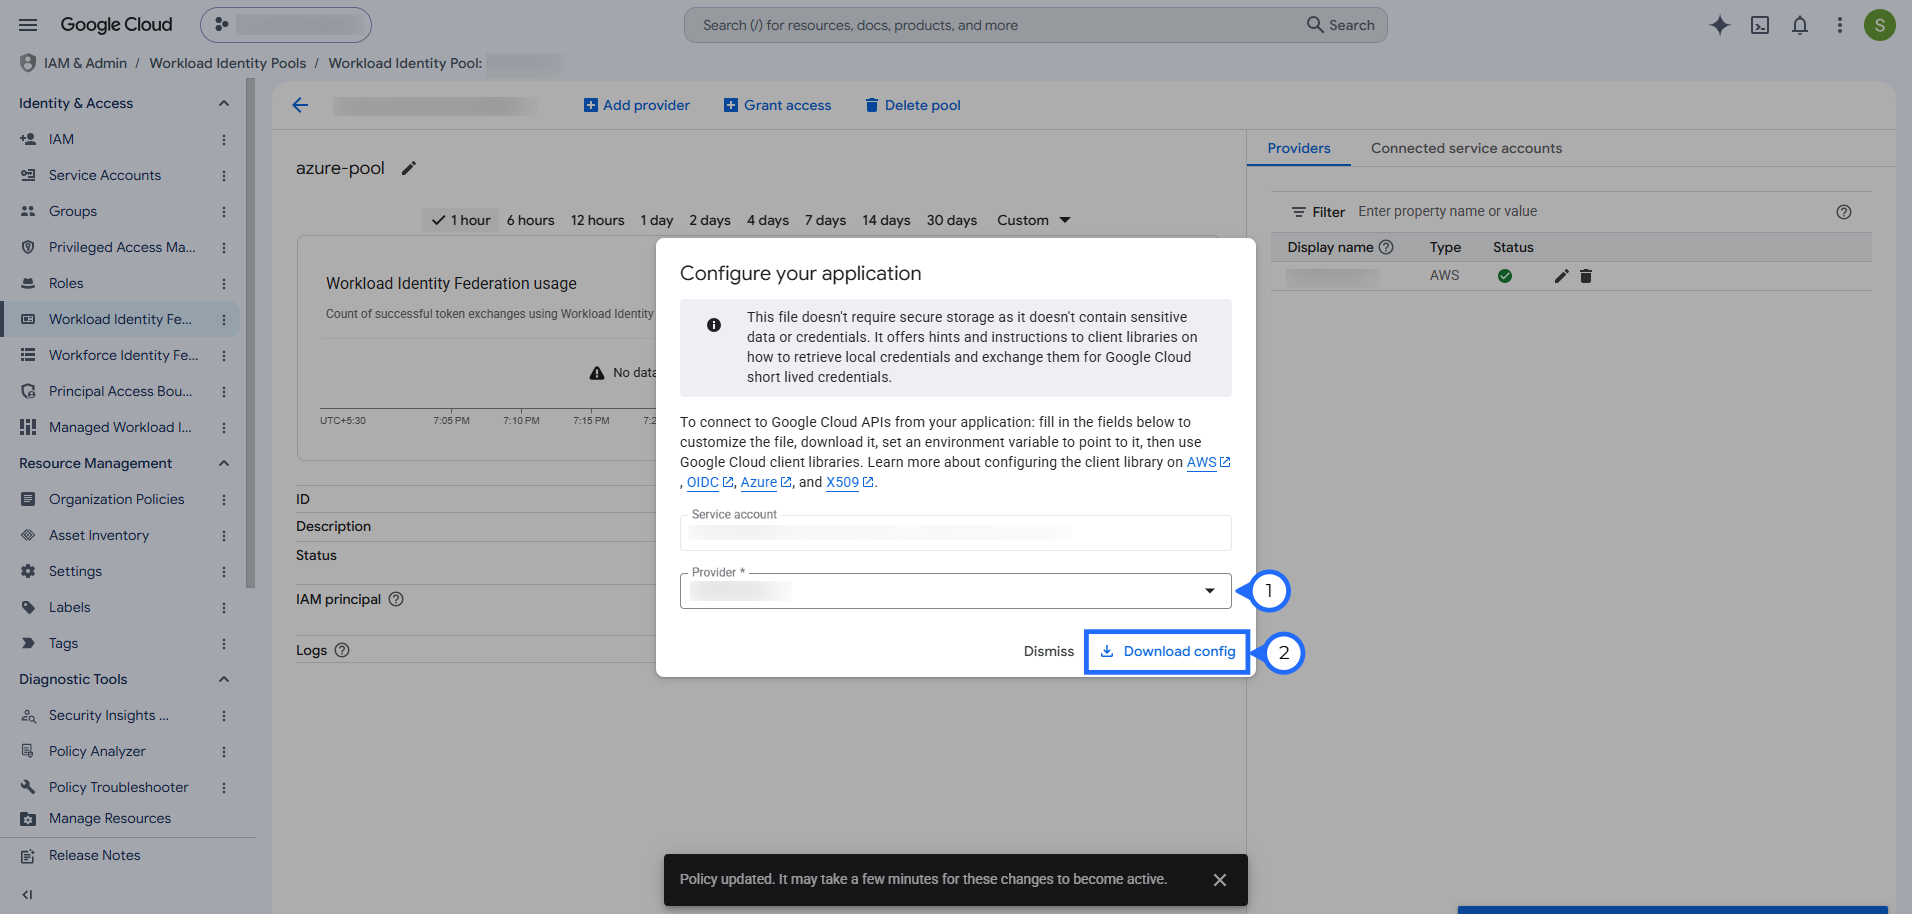Open Asset Inventory in the sidebar
The height and width of the screenshot is (914, 1912).
(99, 535)
